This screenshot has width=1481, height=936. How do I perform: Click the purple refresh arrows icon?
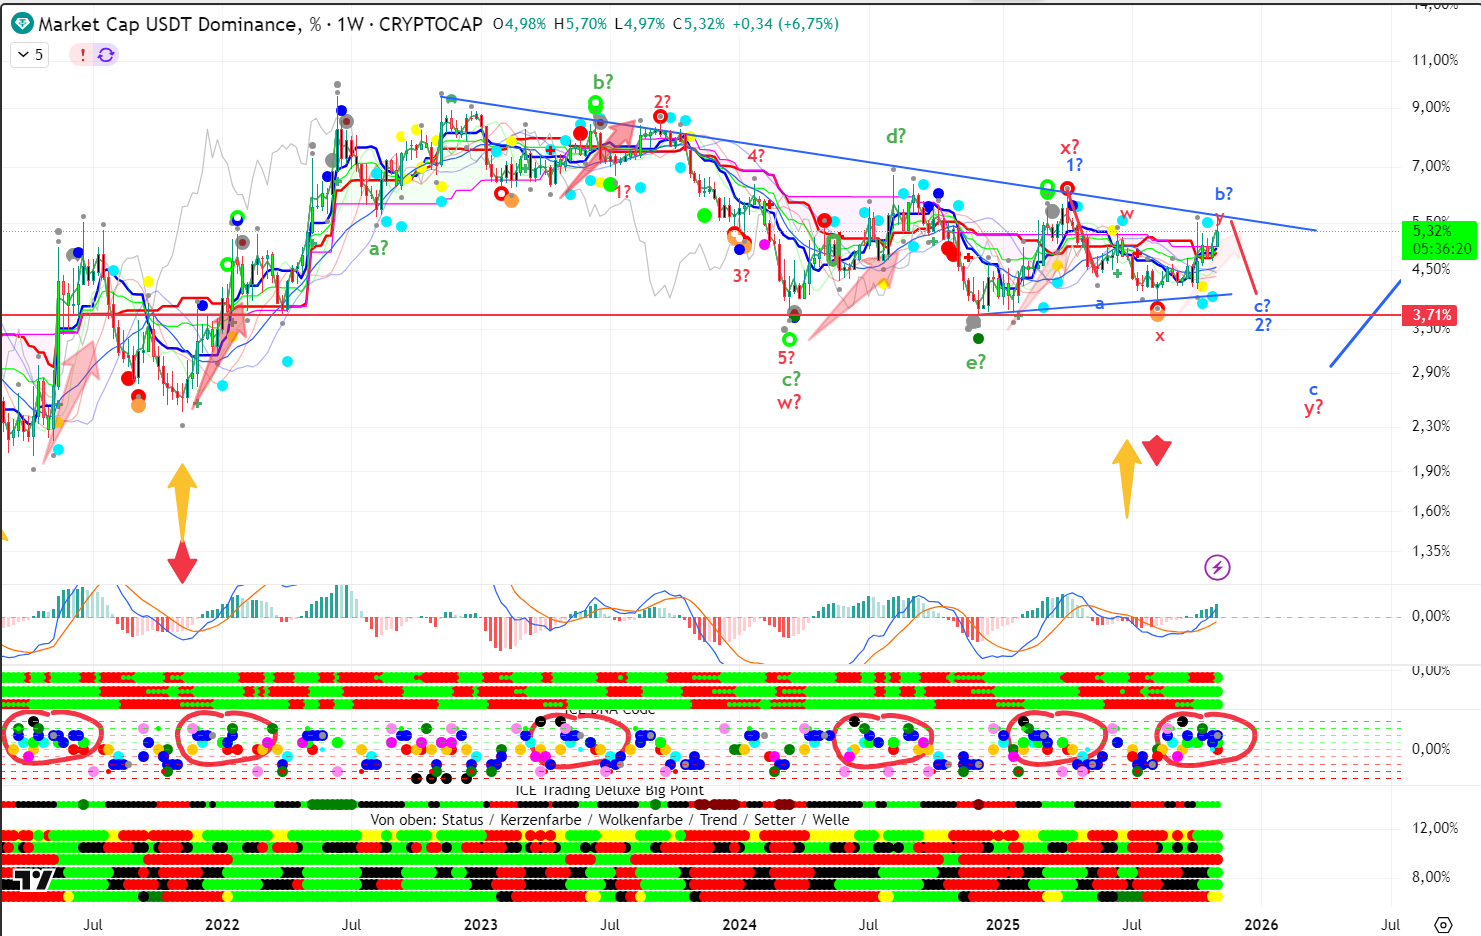click(106, 55)
